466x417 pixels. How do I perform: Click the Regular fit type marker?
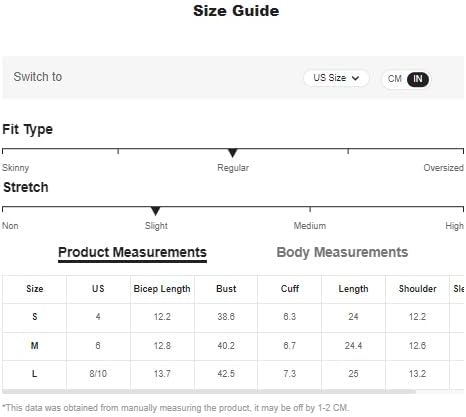(233, 153)
